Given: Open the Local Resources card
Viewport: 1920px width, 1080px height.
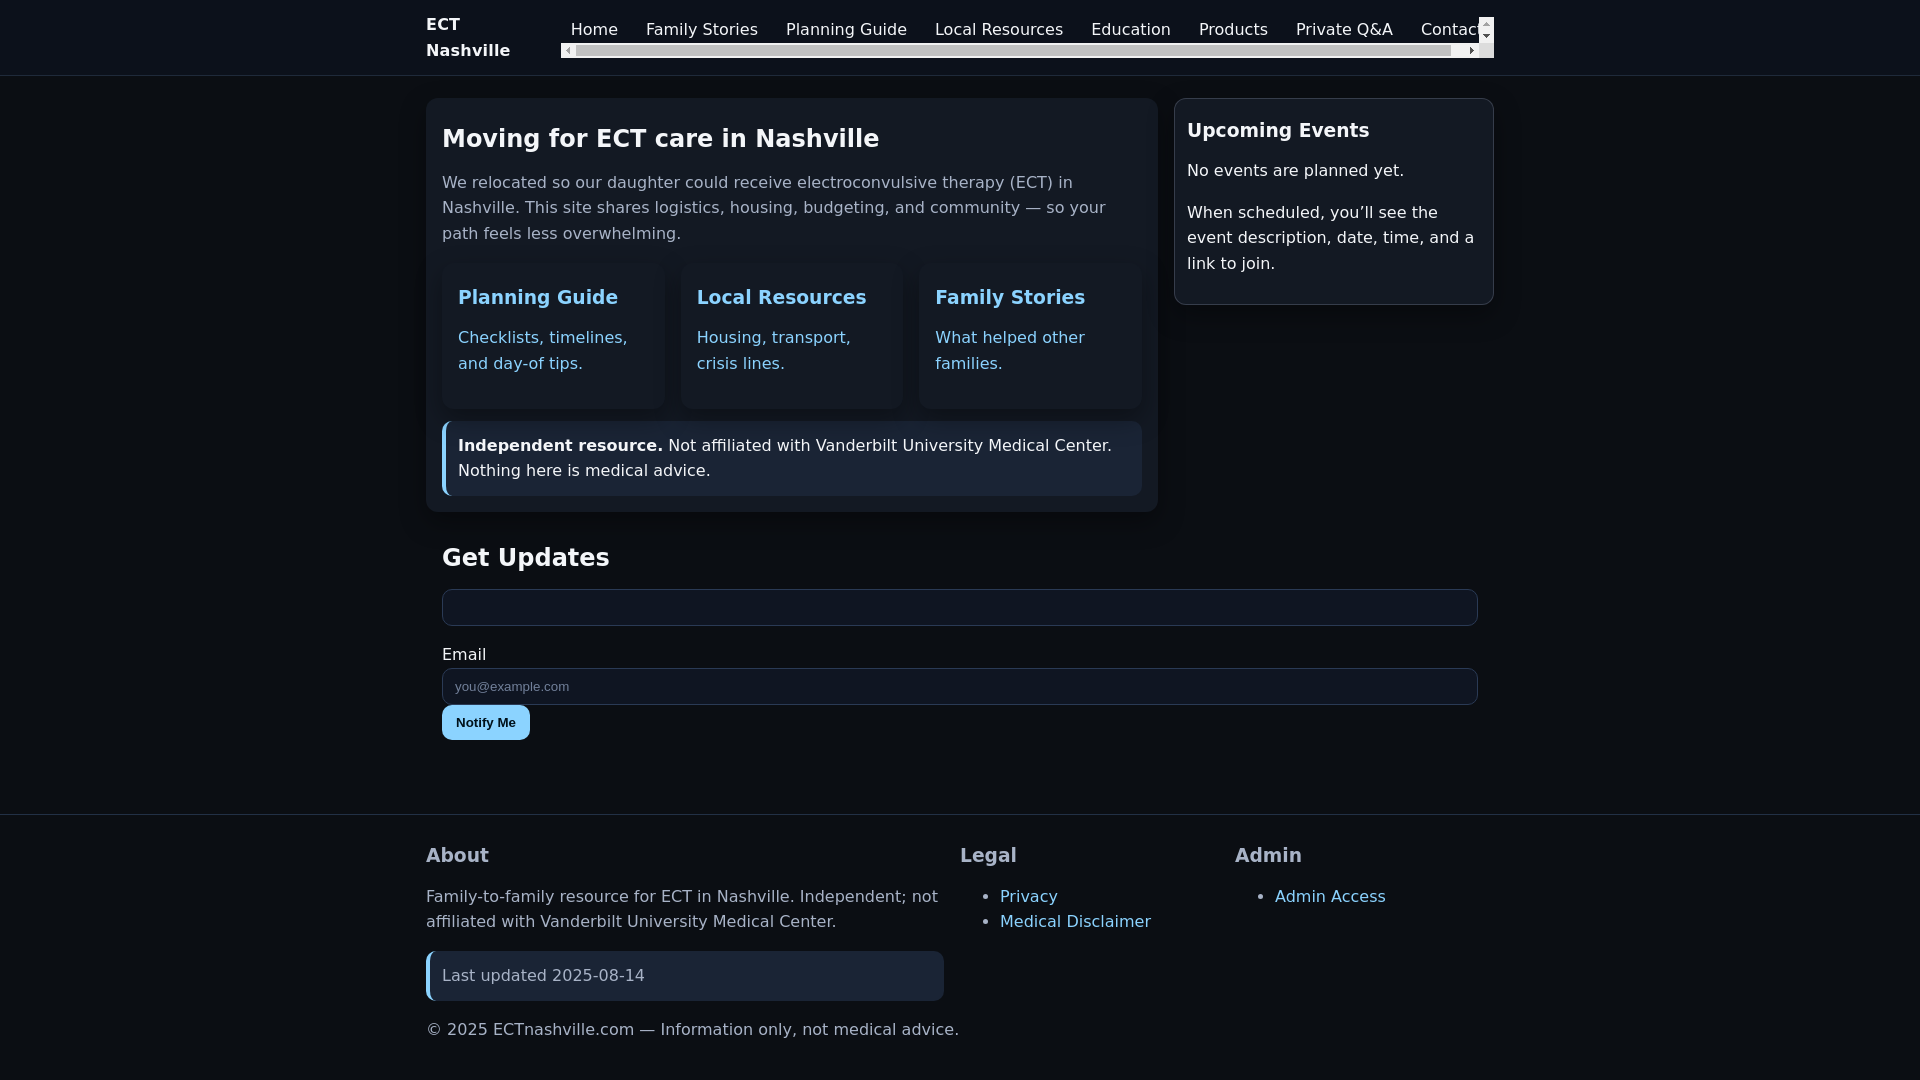Looking at the screenshot, I should point(792,337).
